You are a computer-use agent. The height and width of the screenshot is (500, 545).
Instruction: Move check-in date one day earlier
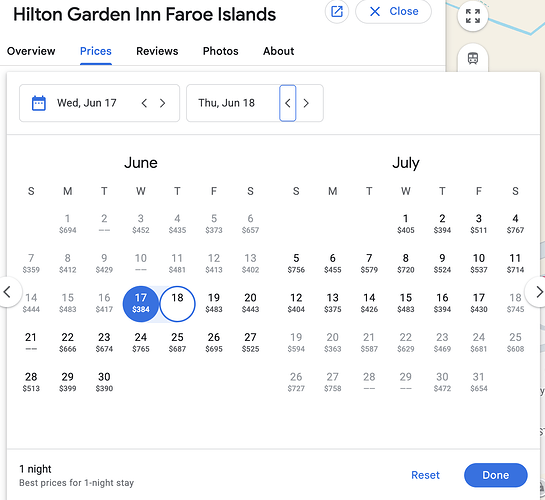(x=145, y=103)
